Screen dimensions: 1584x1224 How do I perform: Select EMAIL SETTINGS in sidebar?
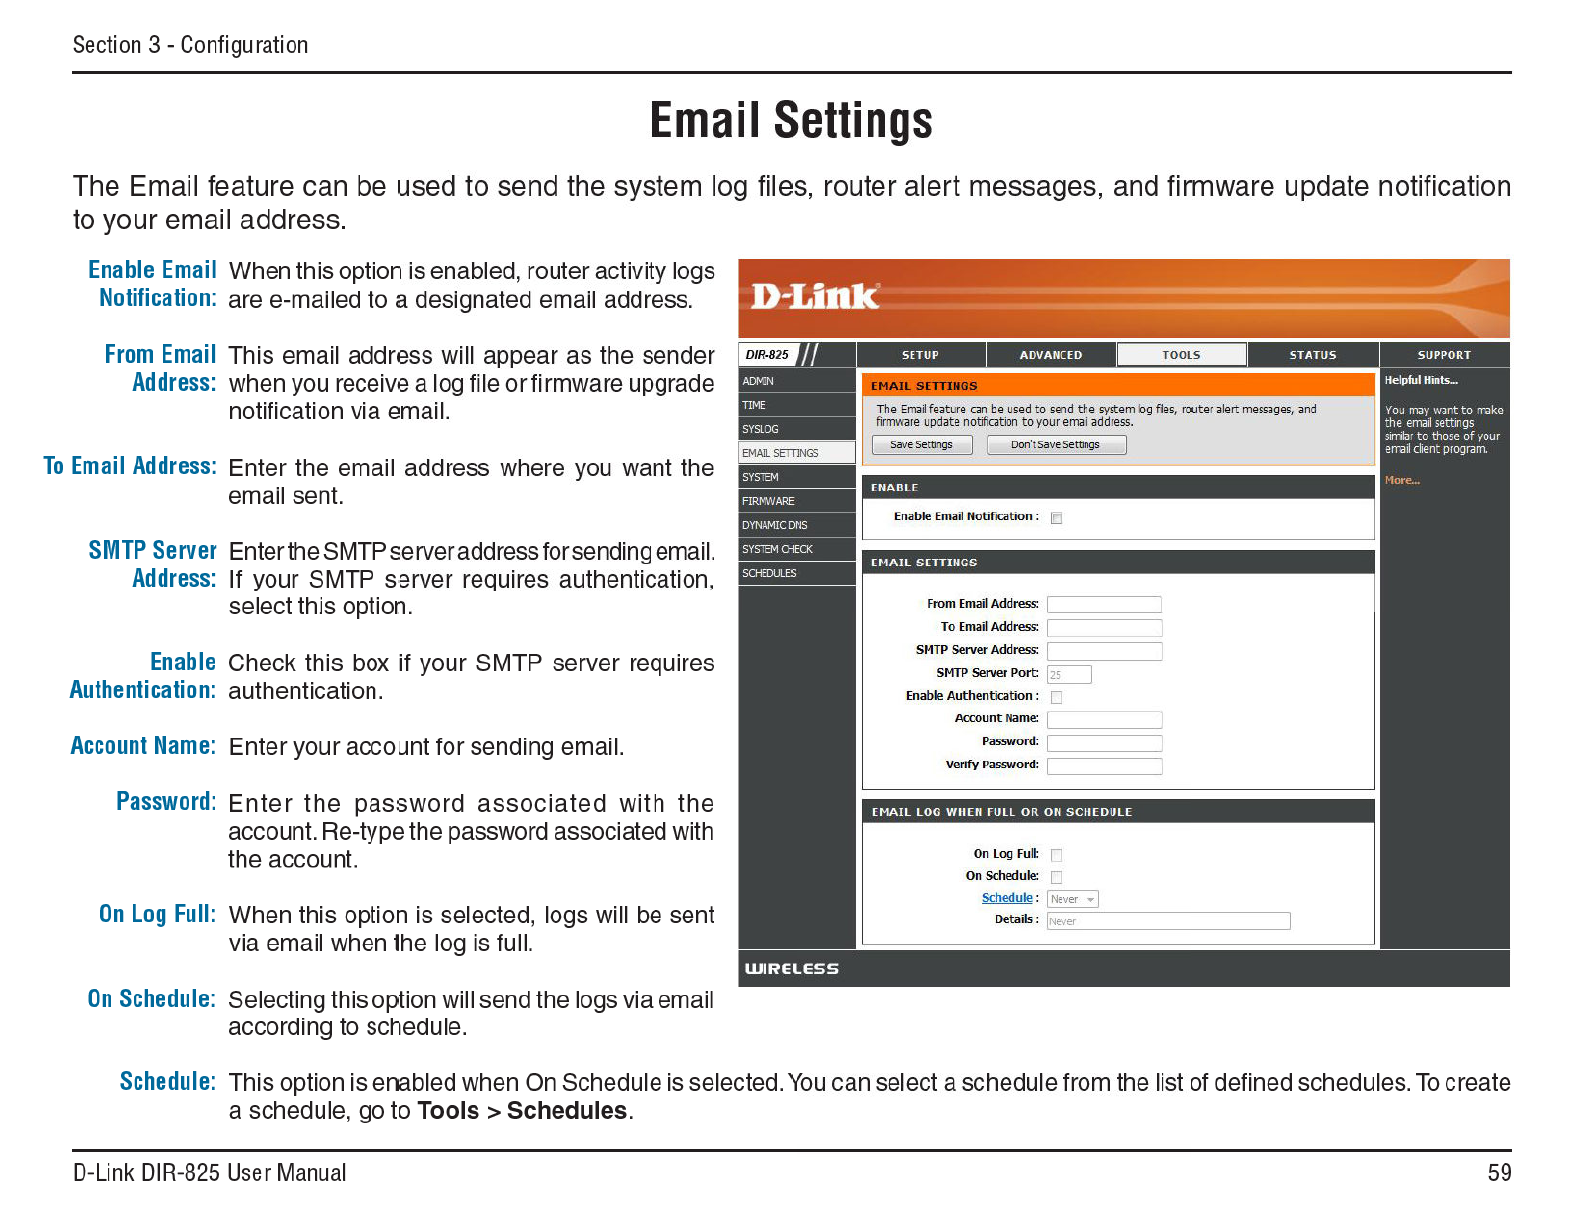[797, 453]
